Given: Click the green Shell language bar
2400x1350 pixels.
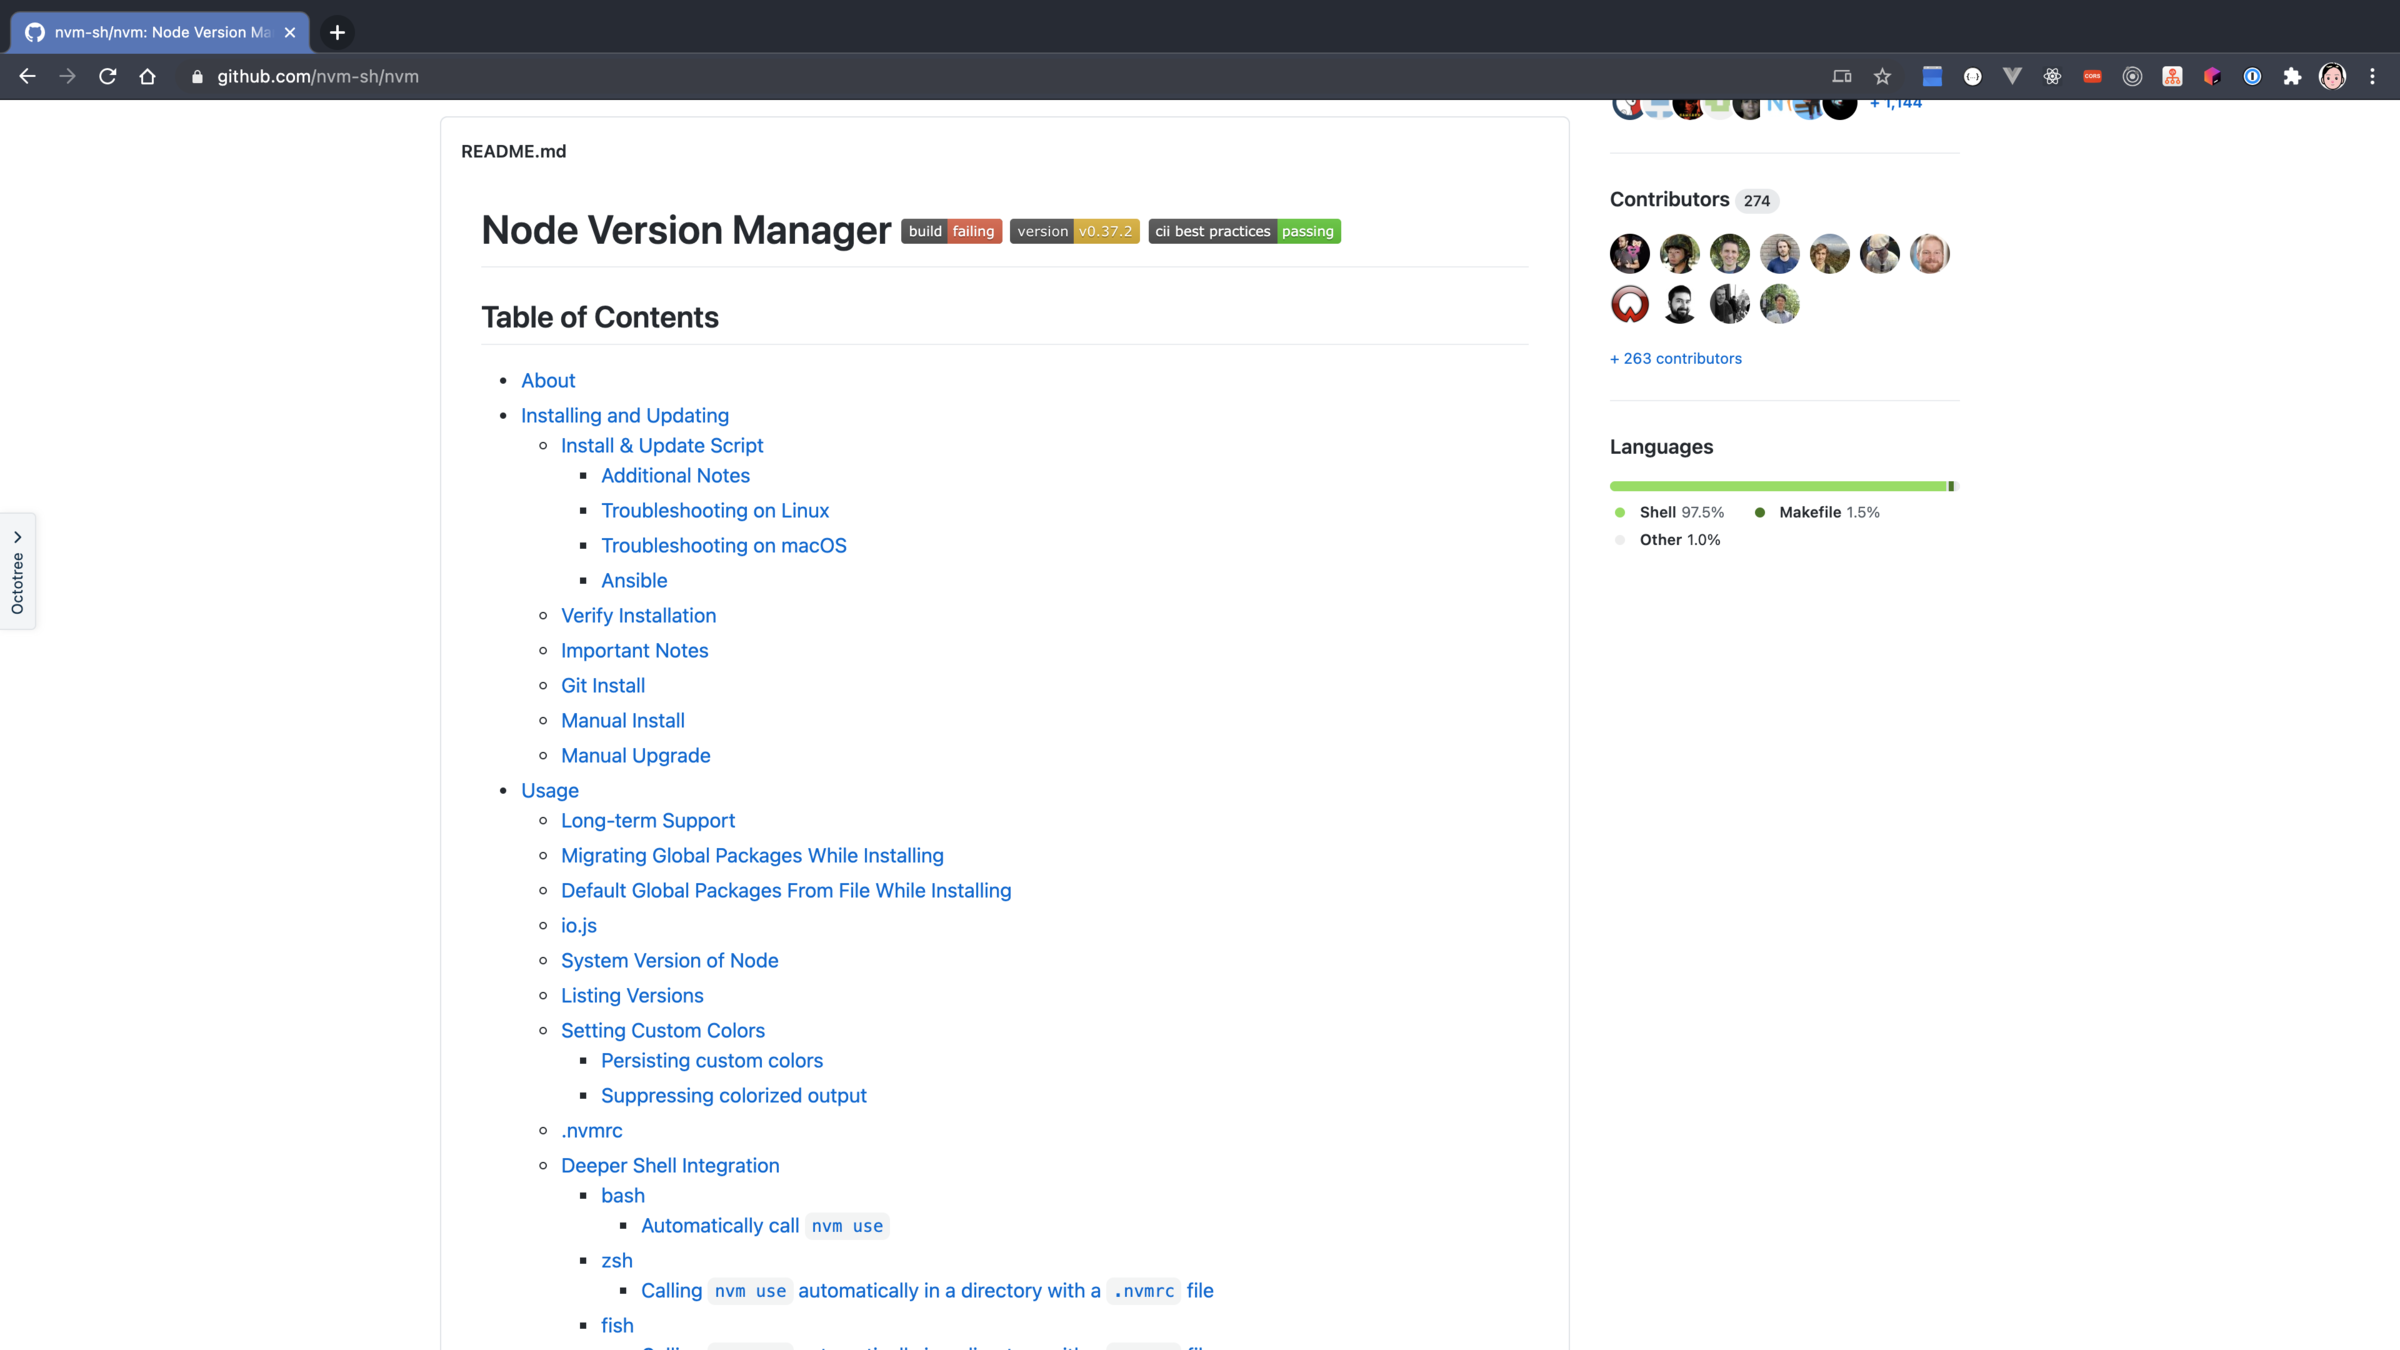Looking at the screenshot, I should [1777, 486].
